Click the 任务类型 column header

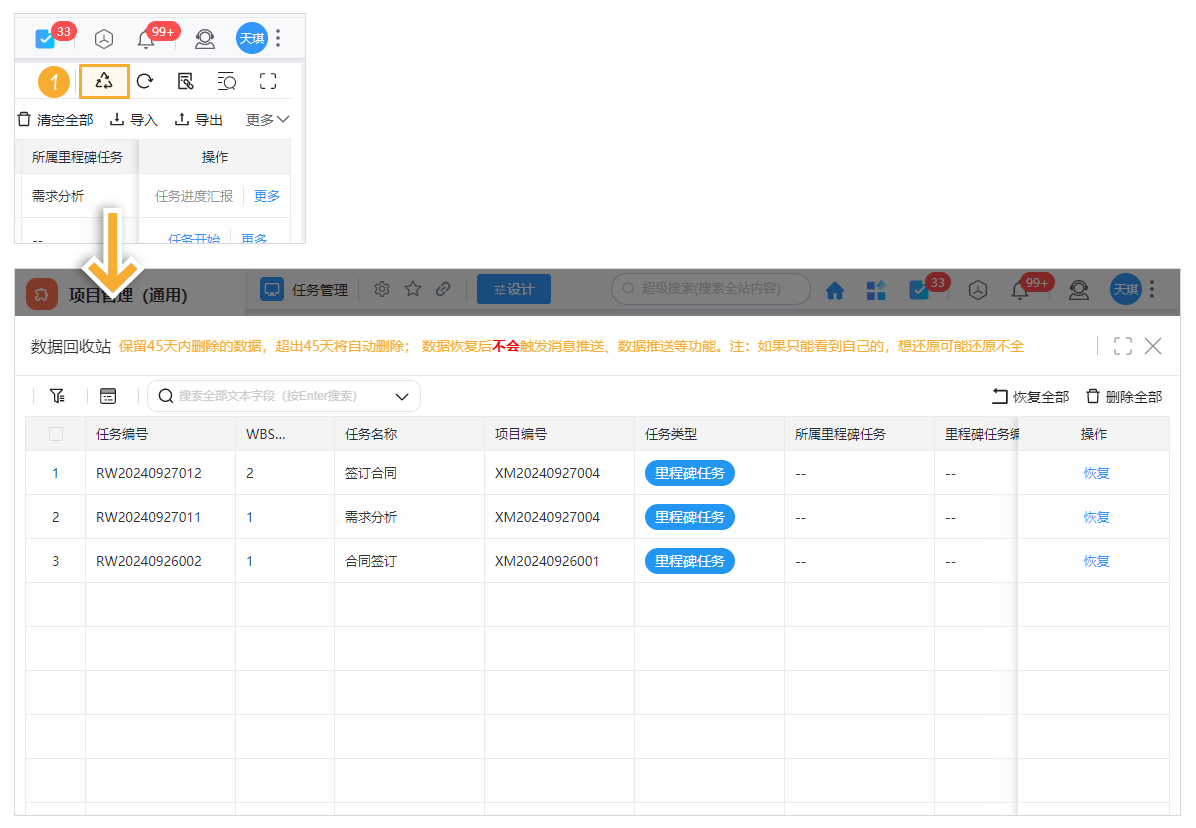(x=671, y=434)
